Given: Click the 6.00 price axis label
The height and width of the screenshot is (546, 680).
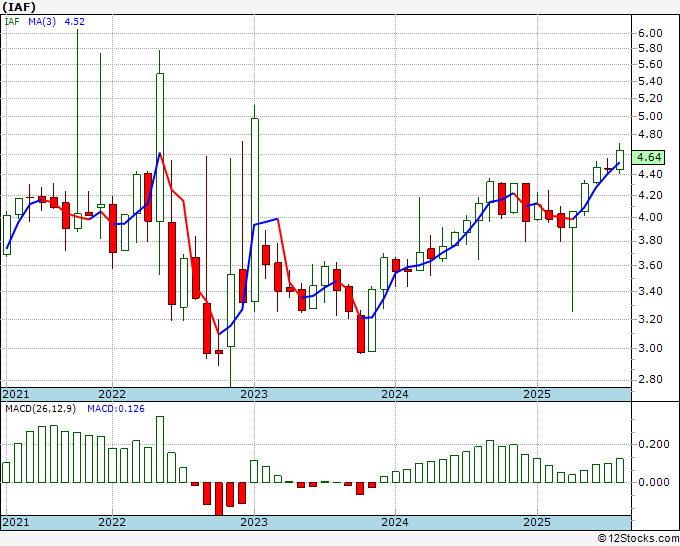Looking at the screenshot, I should click(x=650, y=33).
